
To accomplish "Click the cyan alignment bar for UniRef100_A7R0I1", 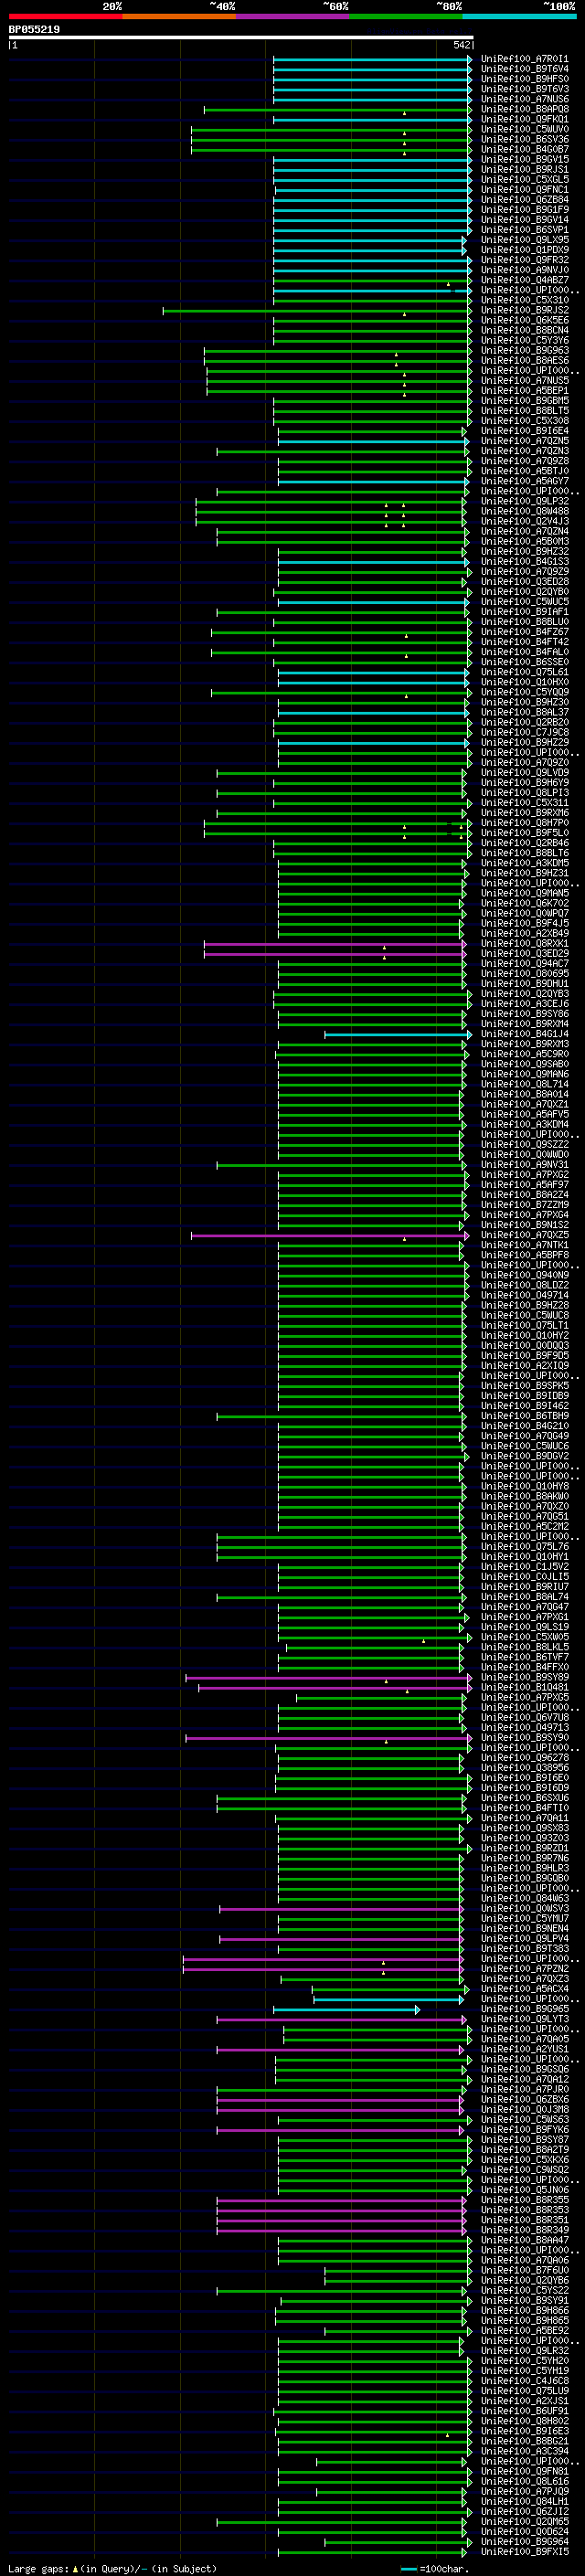I will pos(372,60).
